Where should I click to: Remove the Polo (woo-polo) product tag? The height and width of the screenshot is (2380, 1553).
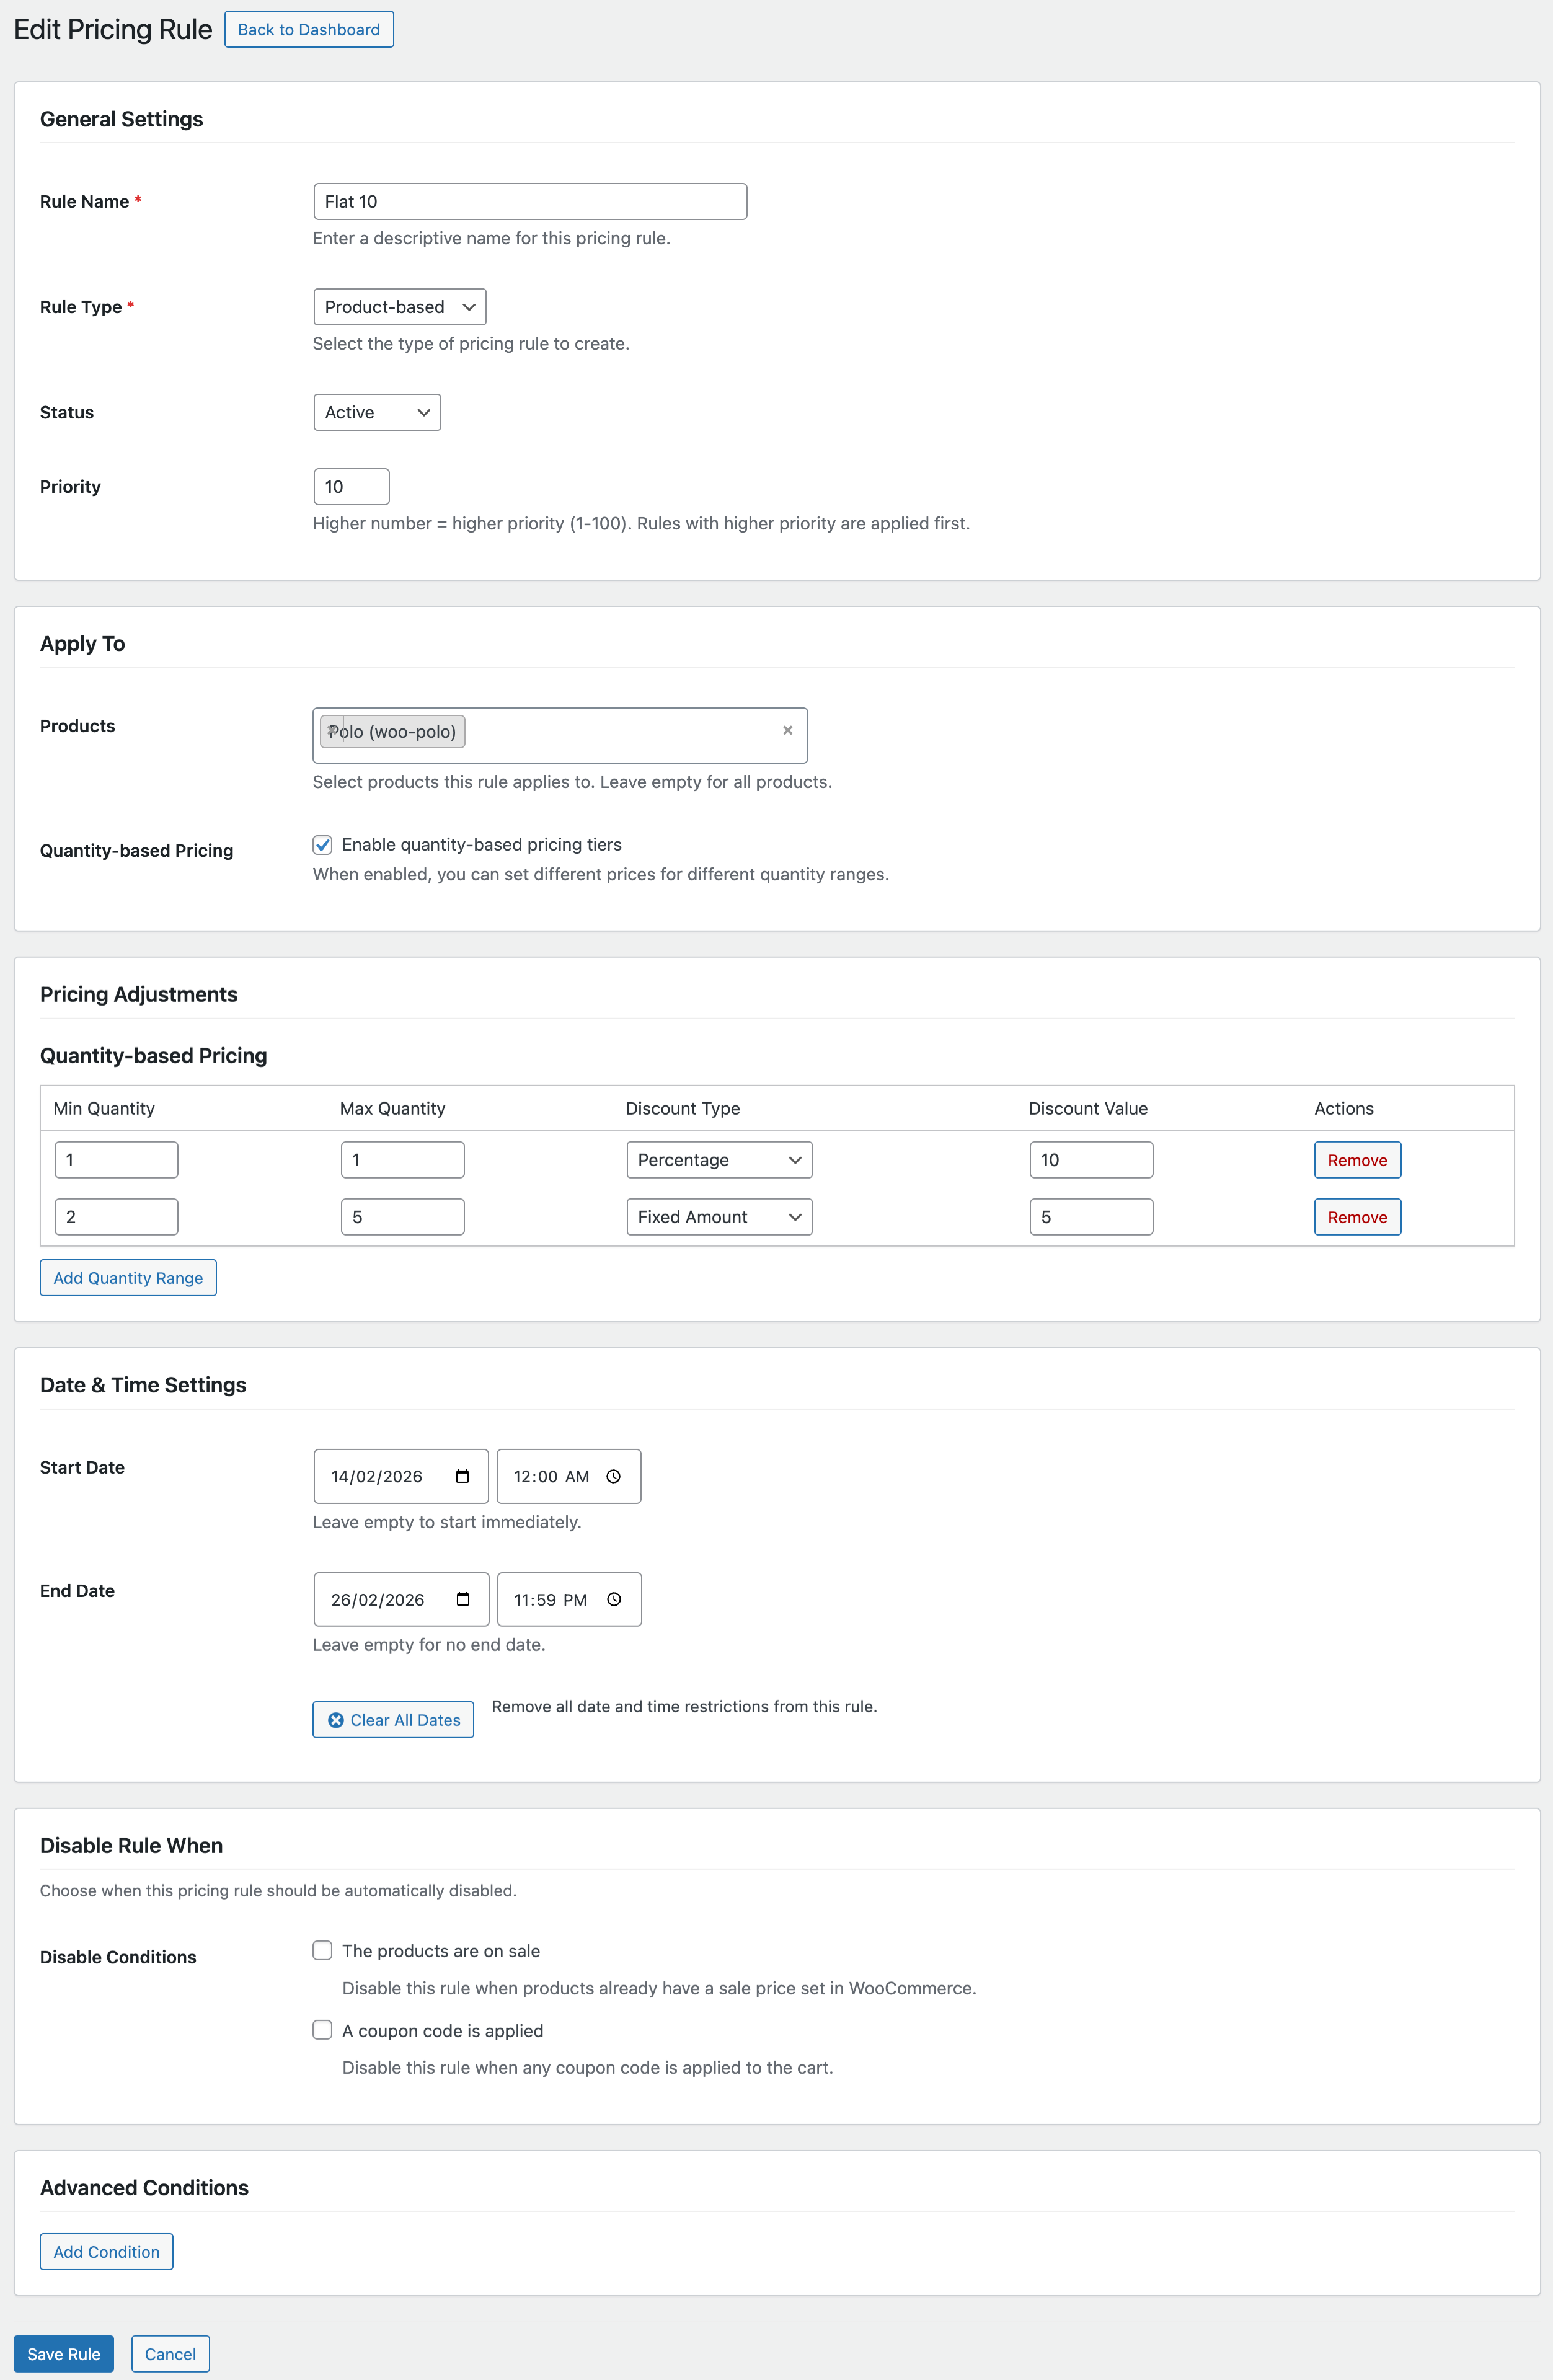pos(332,731)
